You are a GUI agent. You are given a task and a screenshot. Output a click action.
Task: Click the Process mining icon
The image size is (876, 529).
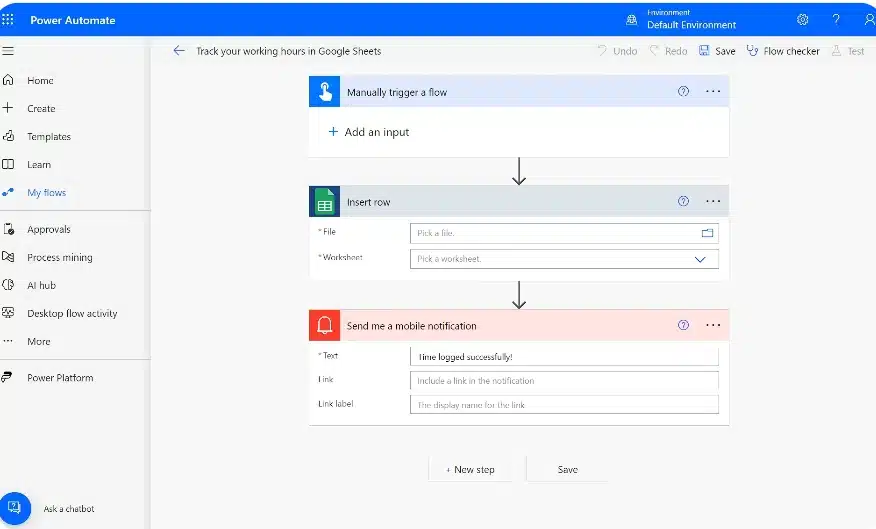8,257
